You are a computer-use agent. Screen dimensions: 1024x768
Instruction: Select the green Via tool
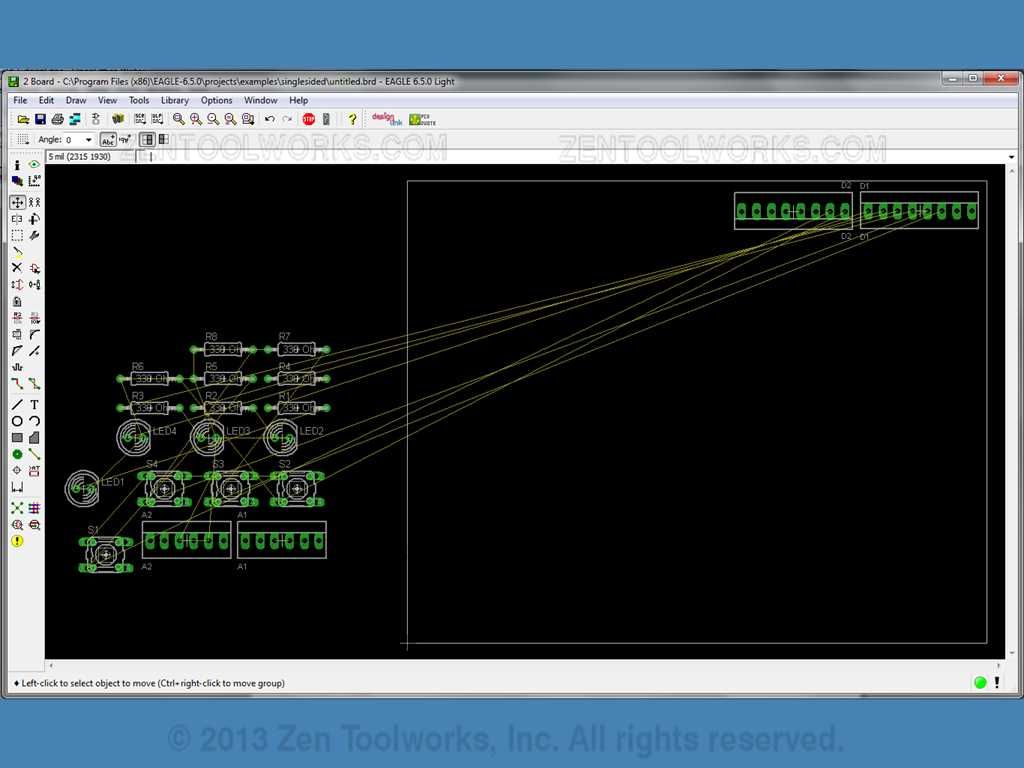point(17,454)
